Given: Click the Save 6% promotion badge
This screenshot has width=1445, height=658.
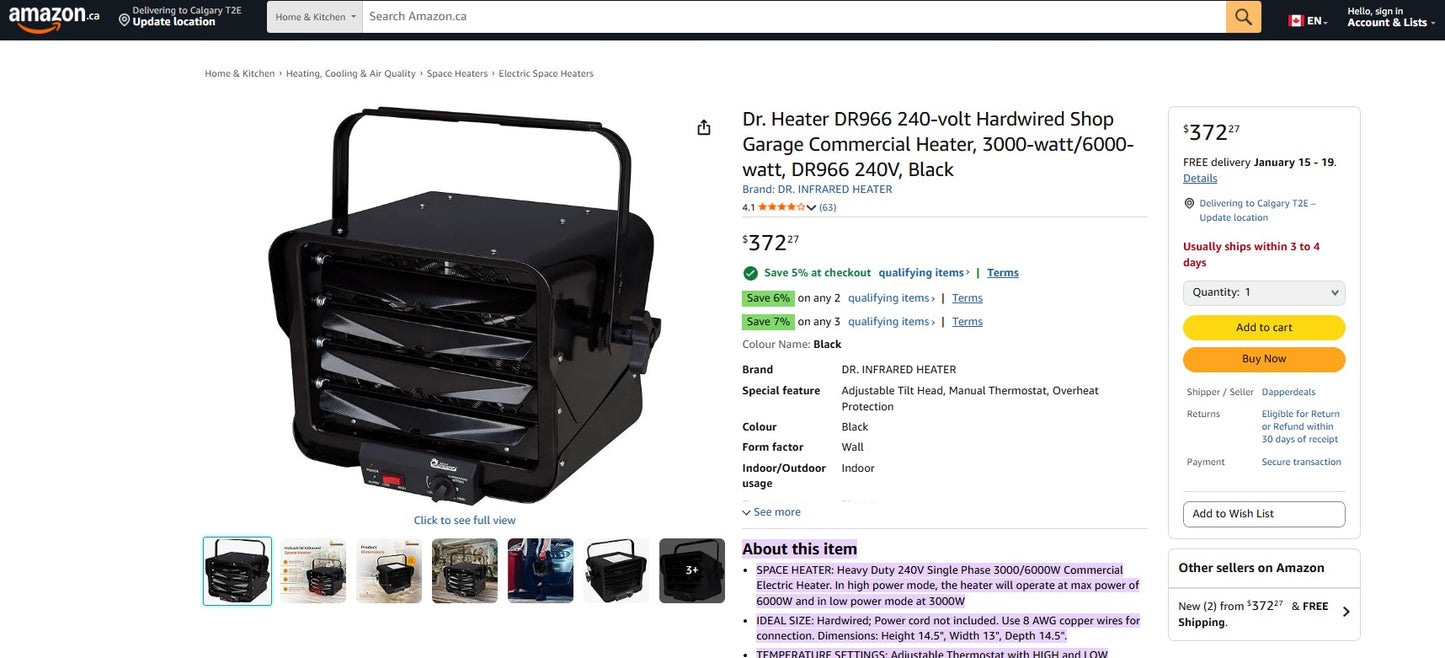Looking at the screenshot, I should pos(768,297).
